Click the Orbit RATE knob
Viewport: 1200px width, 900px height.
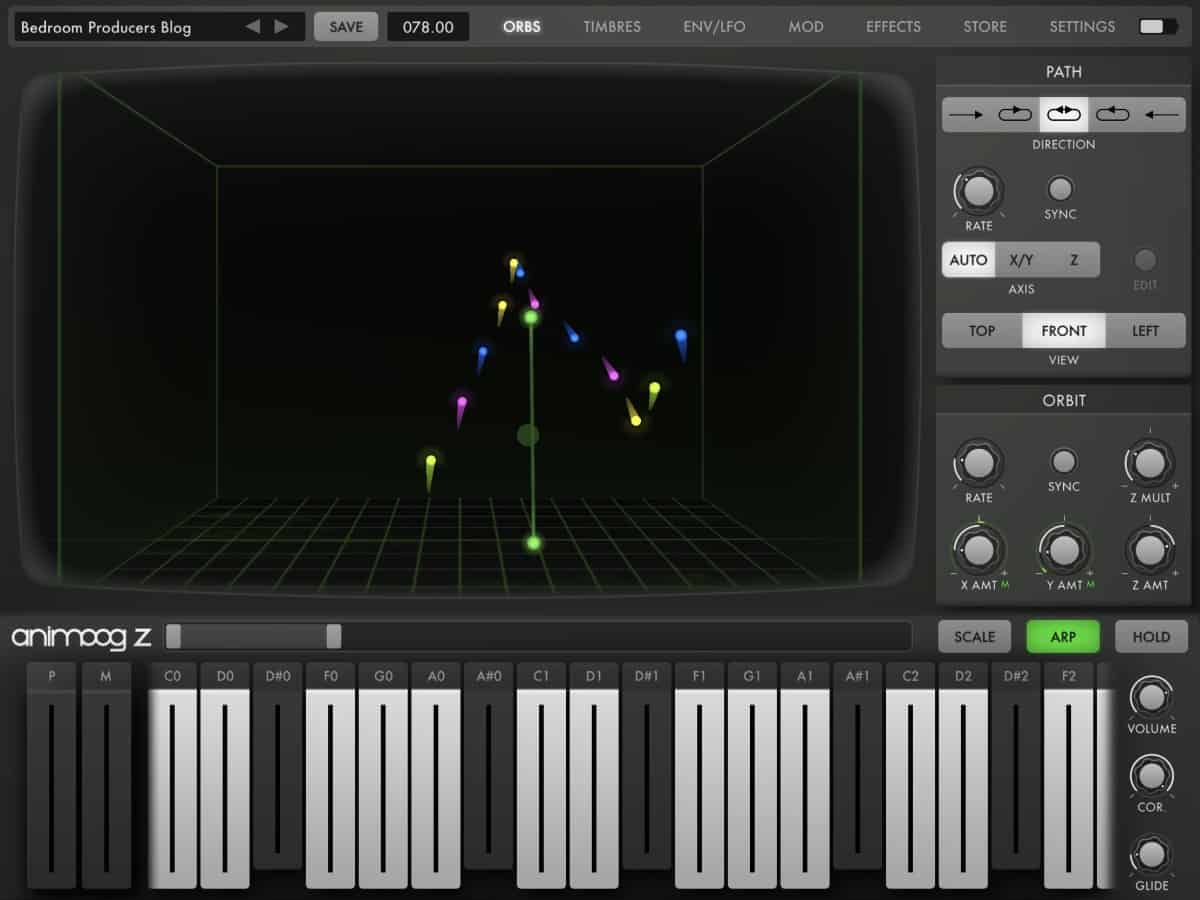(x=979, y=463)
